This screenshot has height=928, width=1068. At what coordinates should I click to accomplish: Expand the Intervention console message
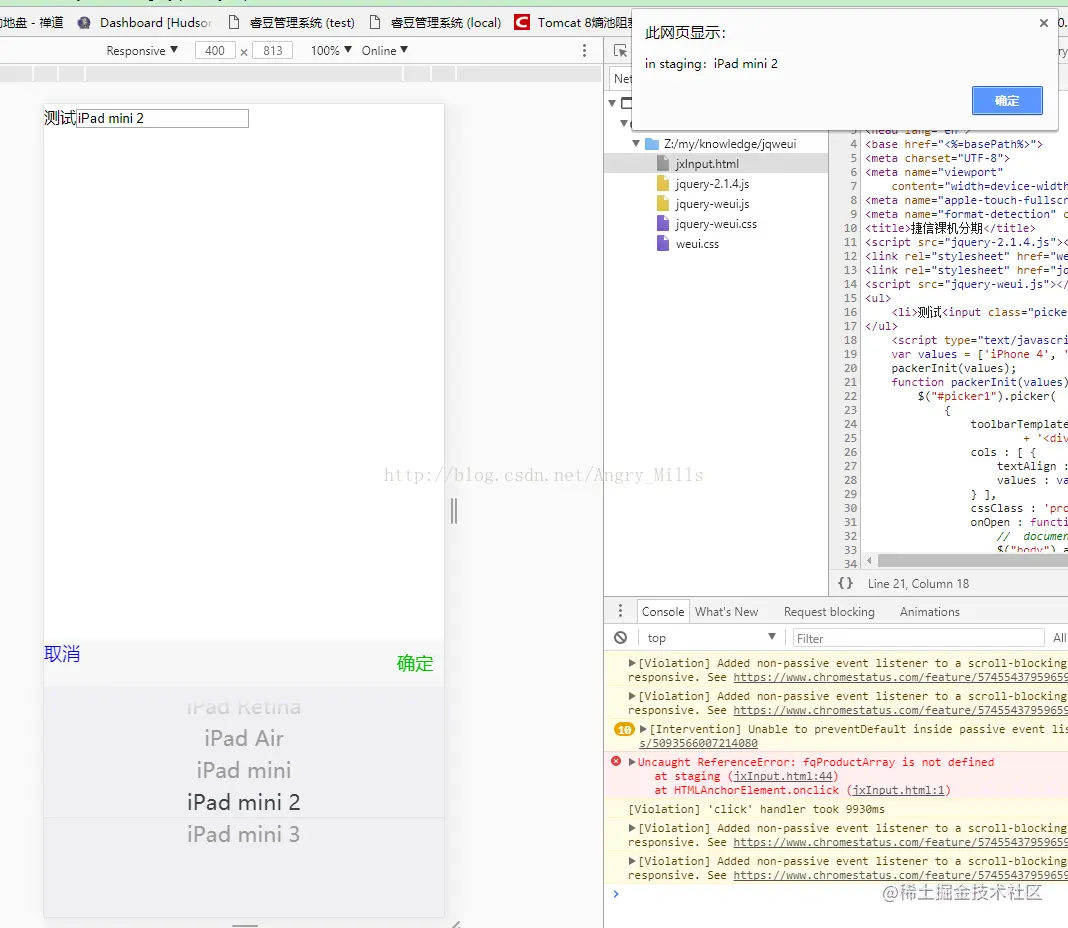coord(643,729)
